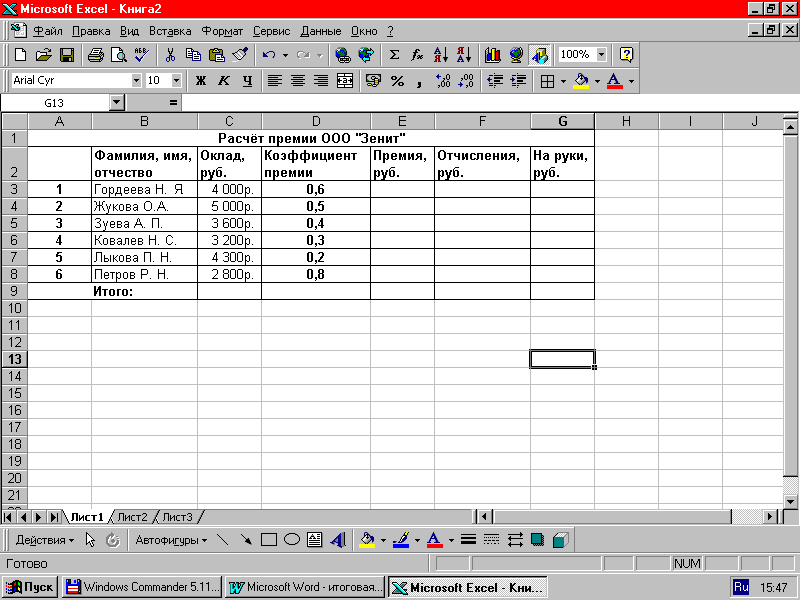800x600 pixels.
Task: Open the Правка menu
Action: point(91,31)
